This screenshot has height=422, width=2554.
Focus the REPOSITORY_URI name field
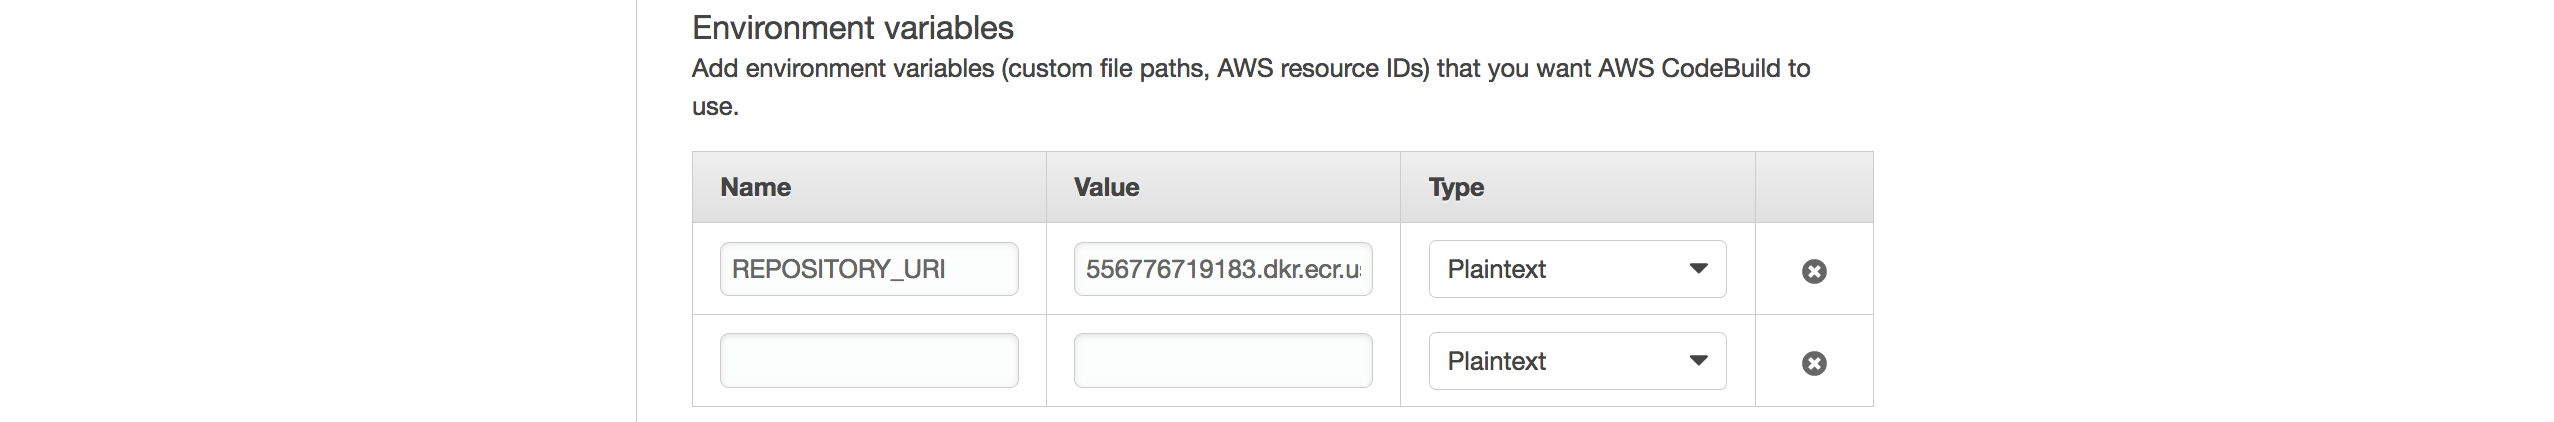coord(869,269)
